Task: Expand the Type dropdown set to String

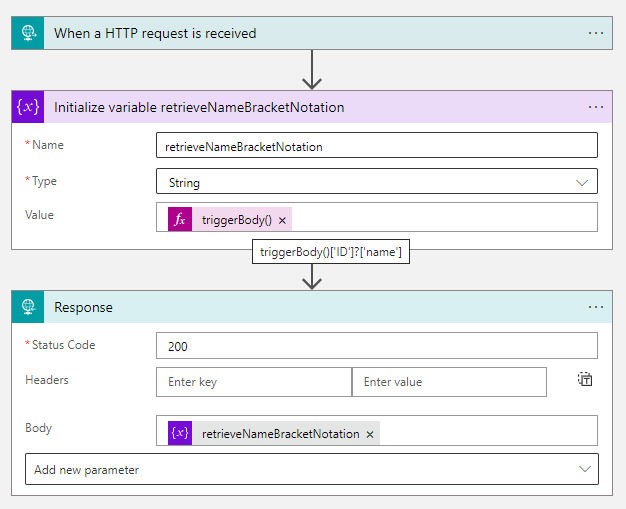Action: (x=377, y=181)
